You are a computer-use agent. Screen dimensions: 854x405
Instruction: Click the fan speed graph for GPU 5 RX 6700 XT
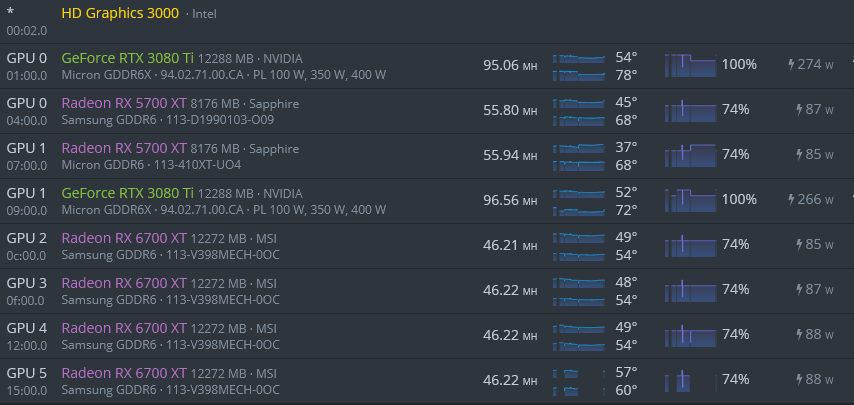[691, 379]
